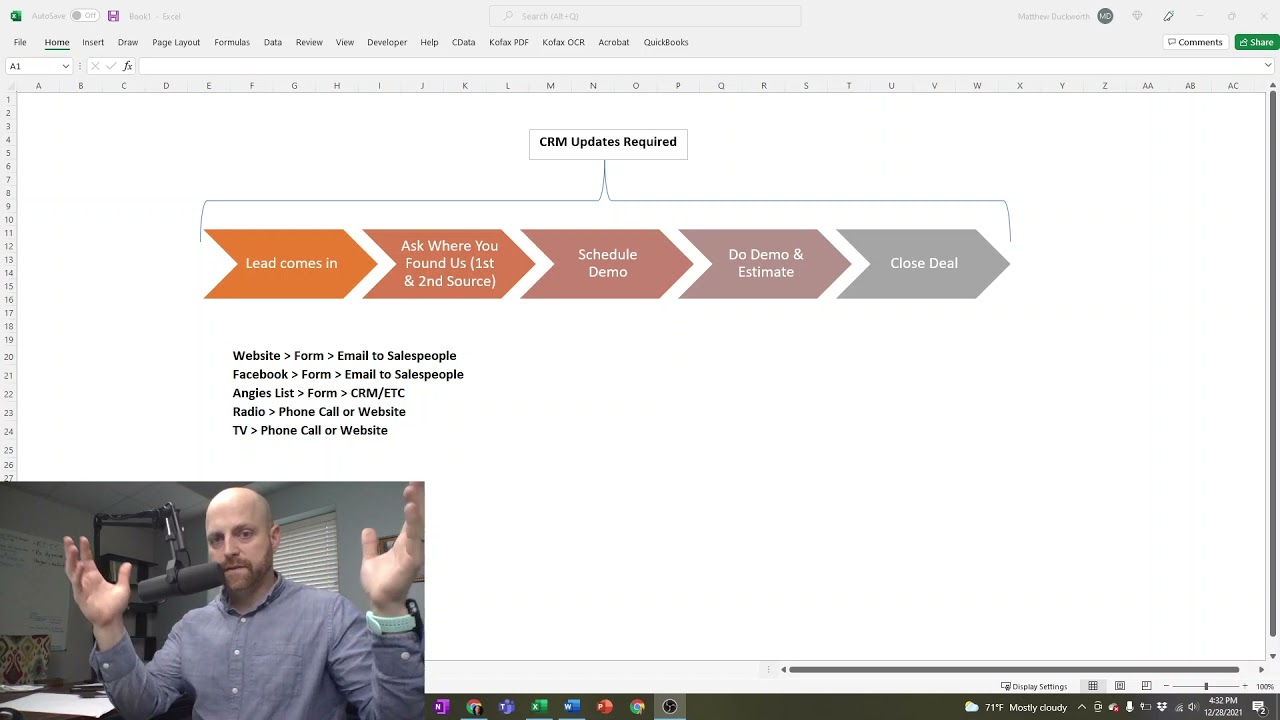Click the Insert Function fx icon
The height and width of the screenshot is (720, 1280).
127,66
